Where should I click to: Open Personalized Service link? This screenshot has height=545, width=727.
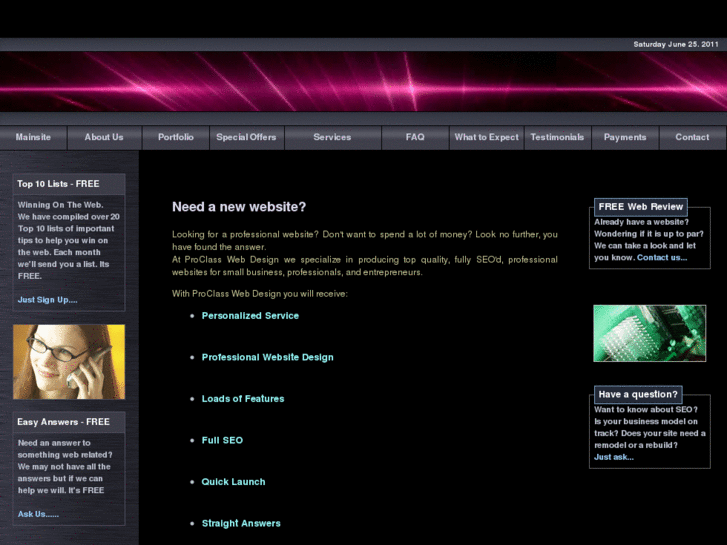[250, 316]
